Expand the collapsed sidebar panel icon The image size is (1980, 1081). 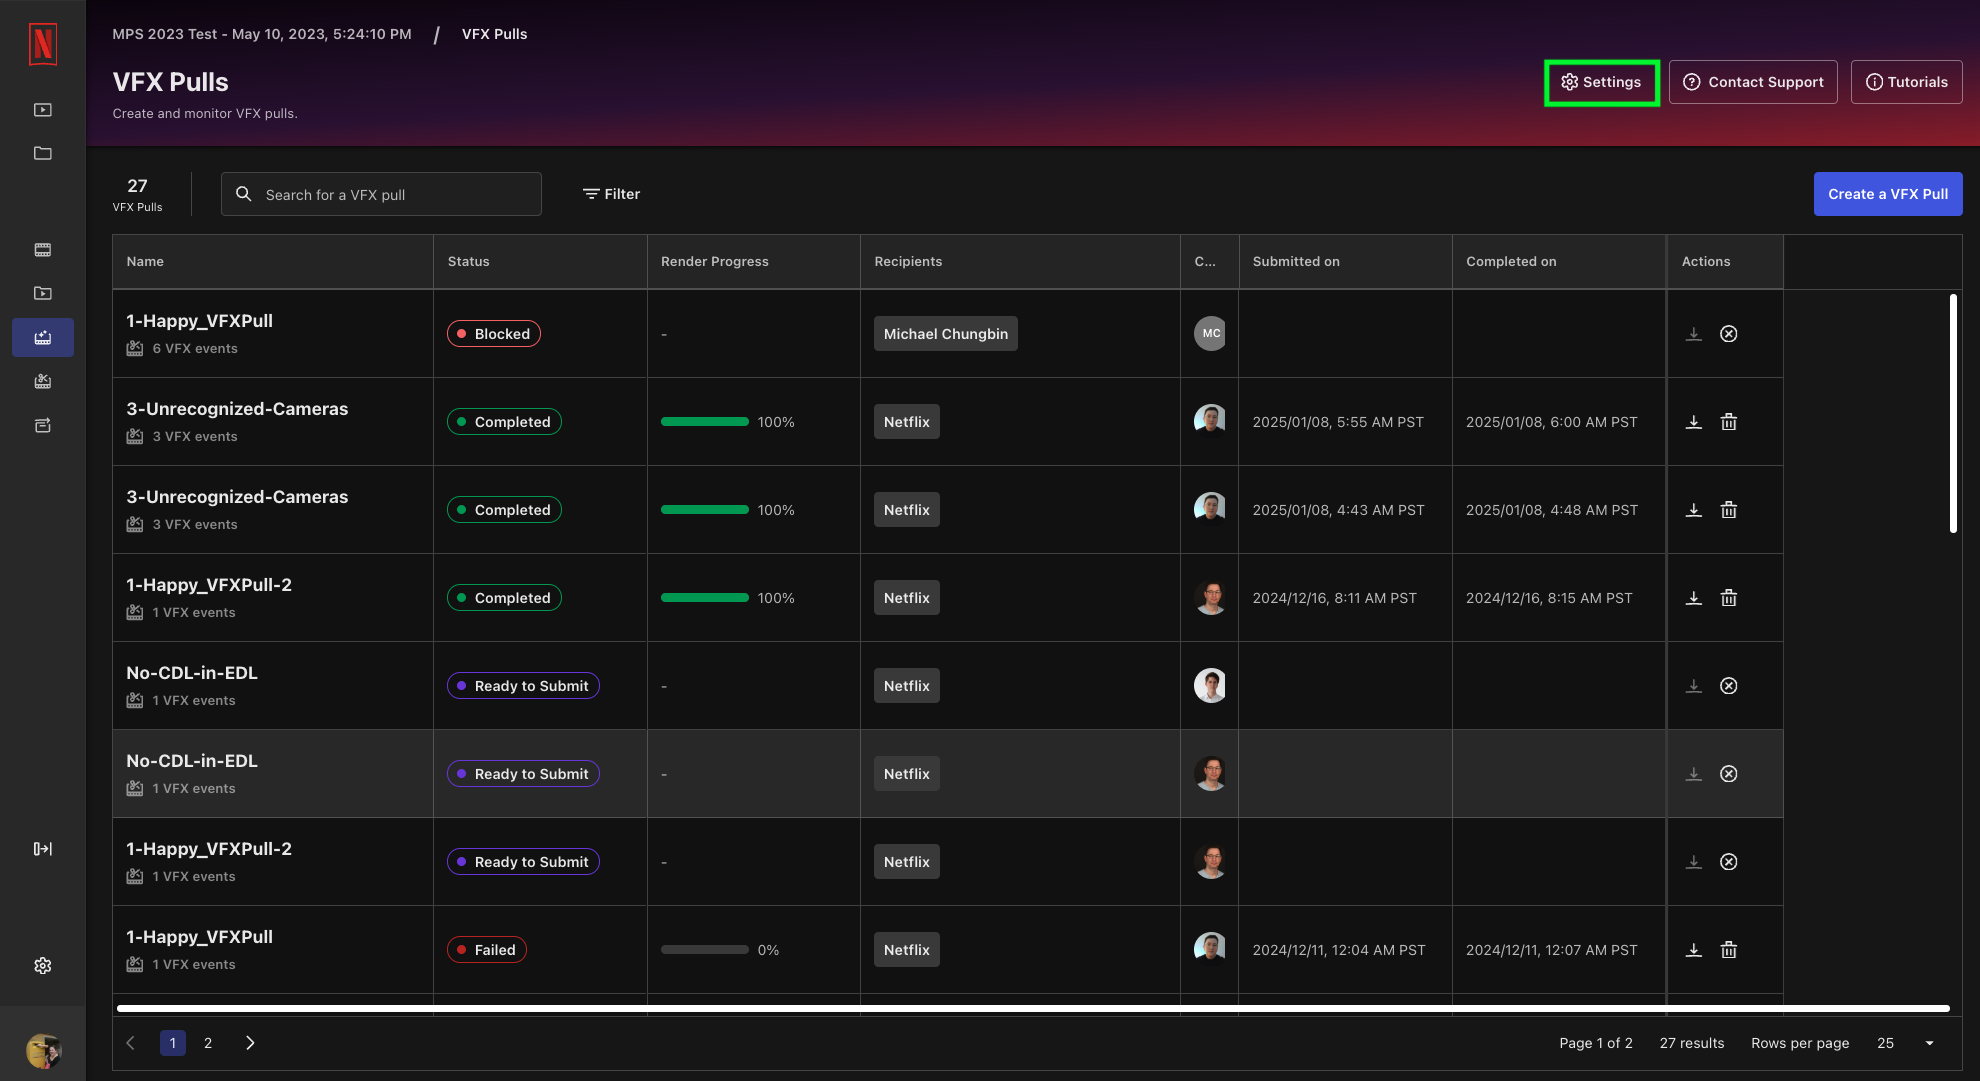pyautogui.click(x=43, y=849)
